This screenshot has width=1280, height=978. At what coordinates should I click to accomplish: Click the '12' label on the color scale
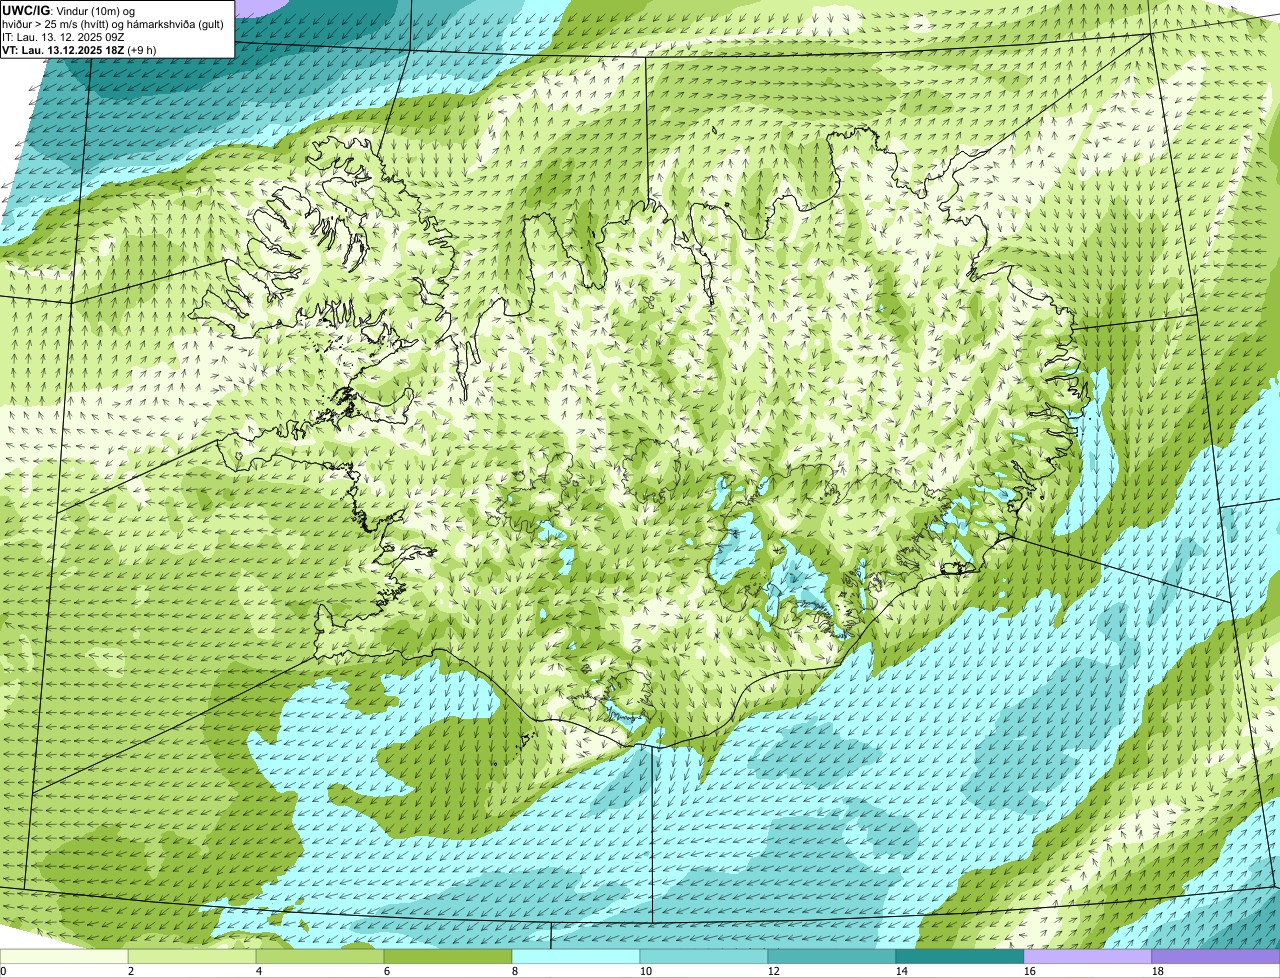coord(774,971)
